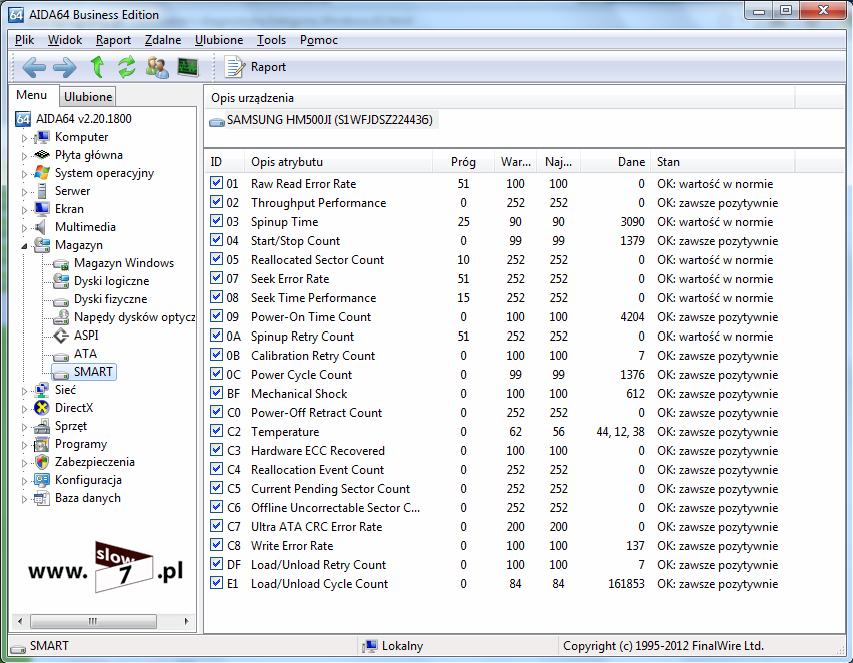Expand the DirectX tree node
853x663 pixels.
coord(24,409)
